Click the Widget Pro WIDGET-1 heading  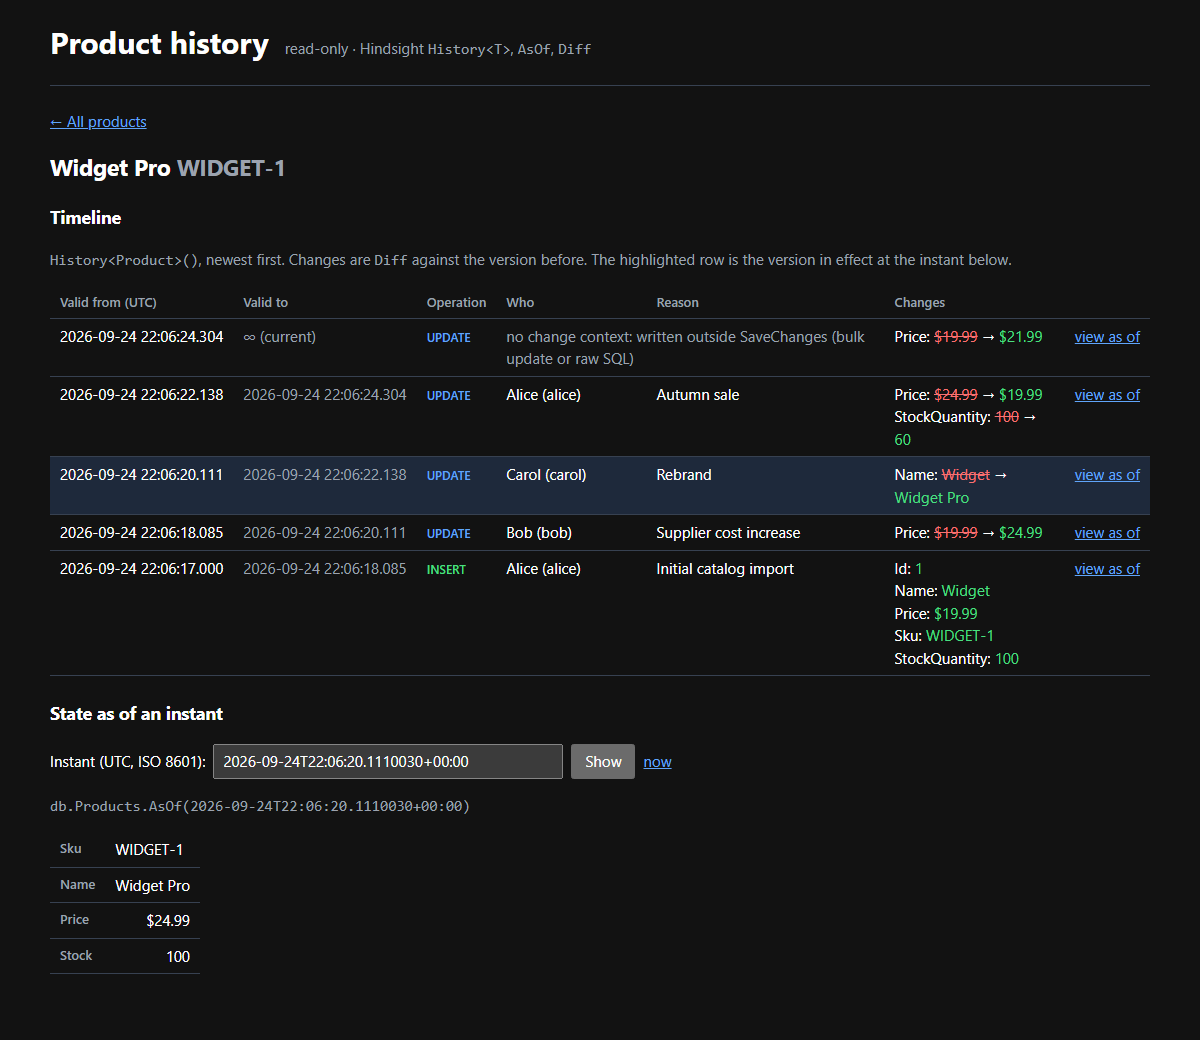point(167,168)
